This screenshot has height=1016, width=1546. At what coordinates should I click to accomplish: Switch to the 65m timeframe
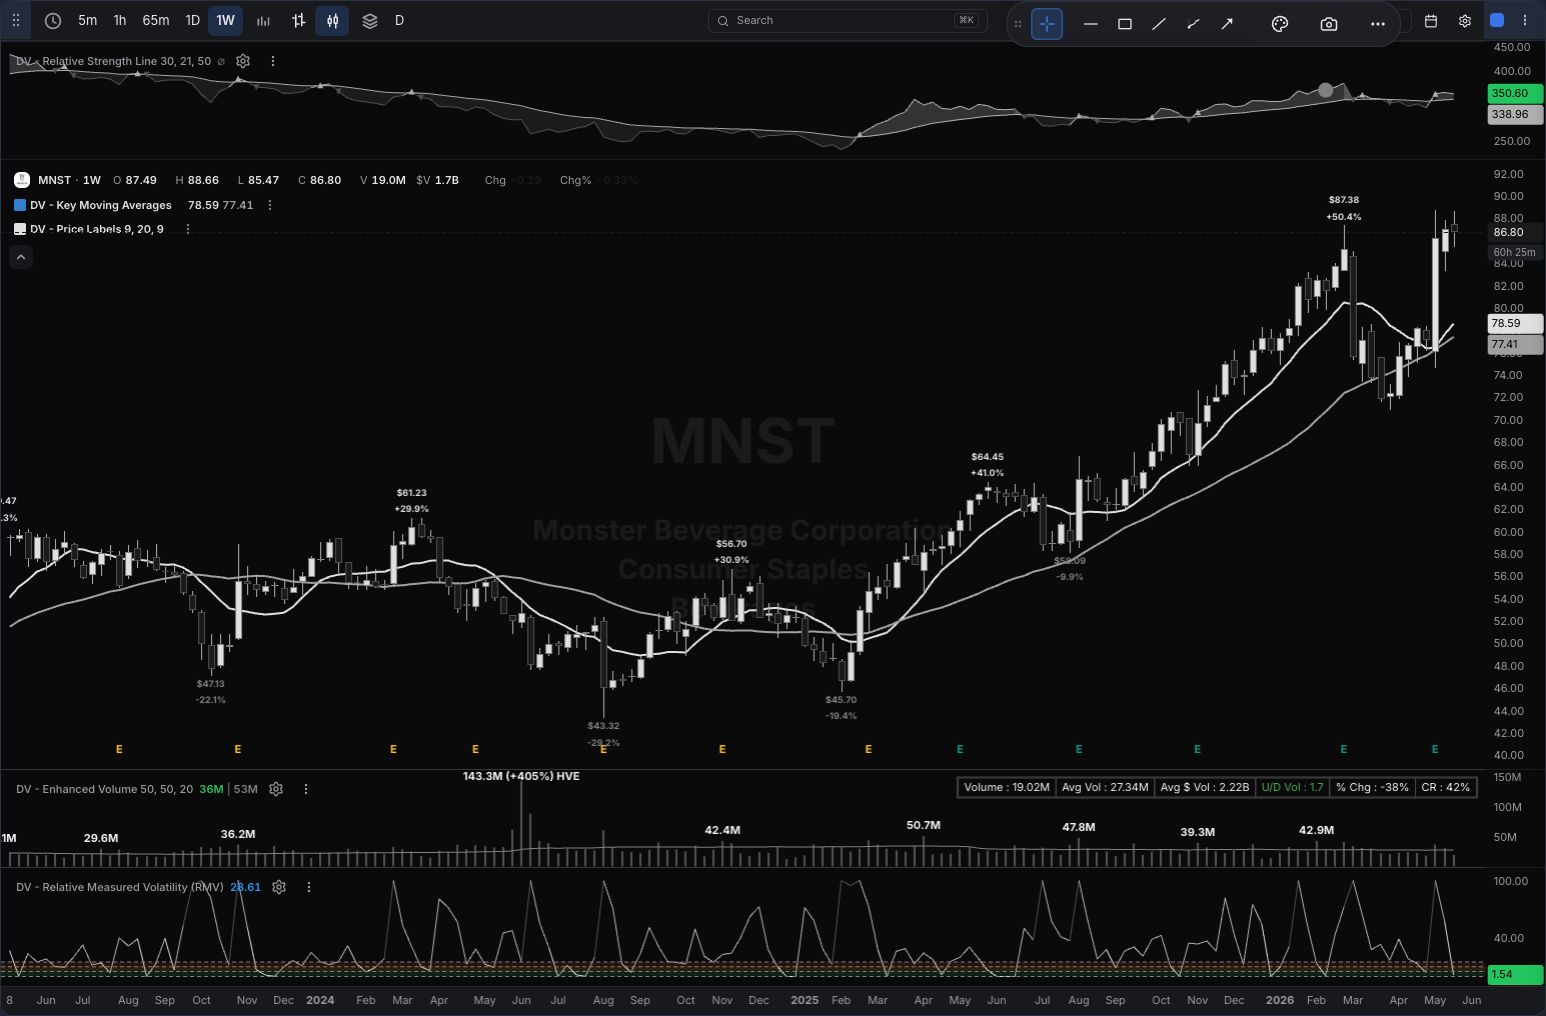tap(156, 20)
